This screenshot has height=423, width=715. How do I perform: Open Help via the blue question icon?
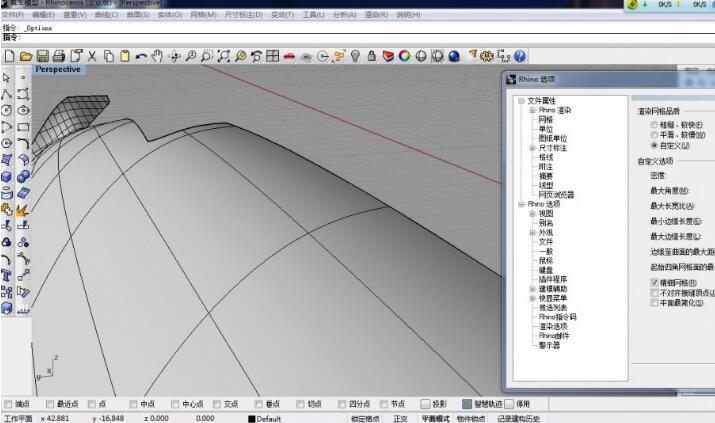[x=520, y=56]
